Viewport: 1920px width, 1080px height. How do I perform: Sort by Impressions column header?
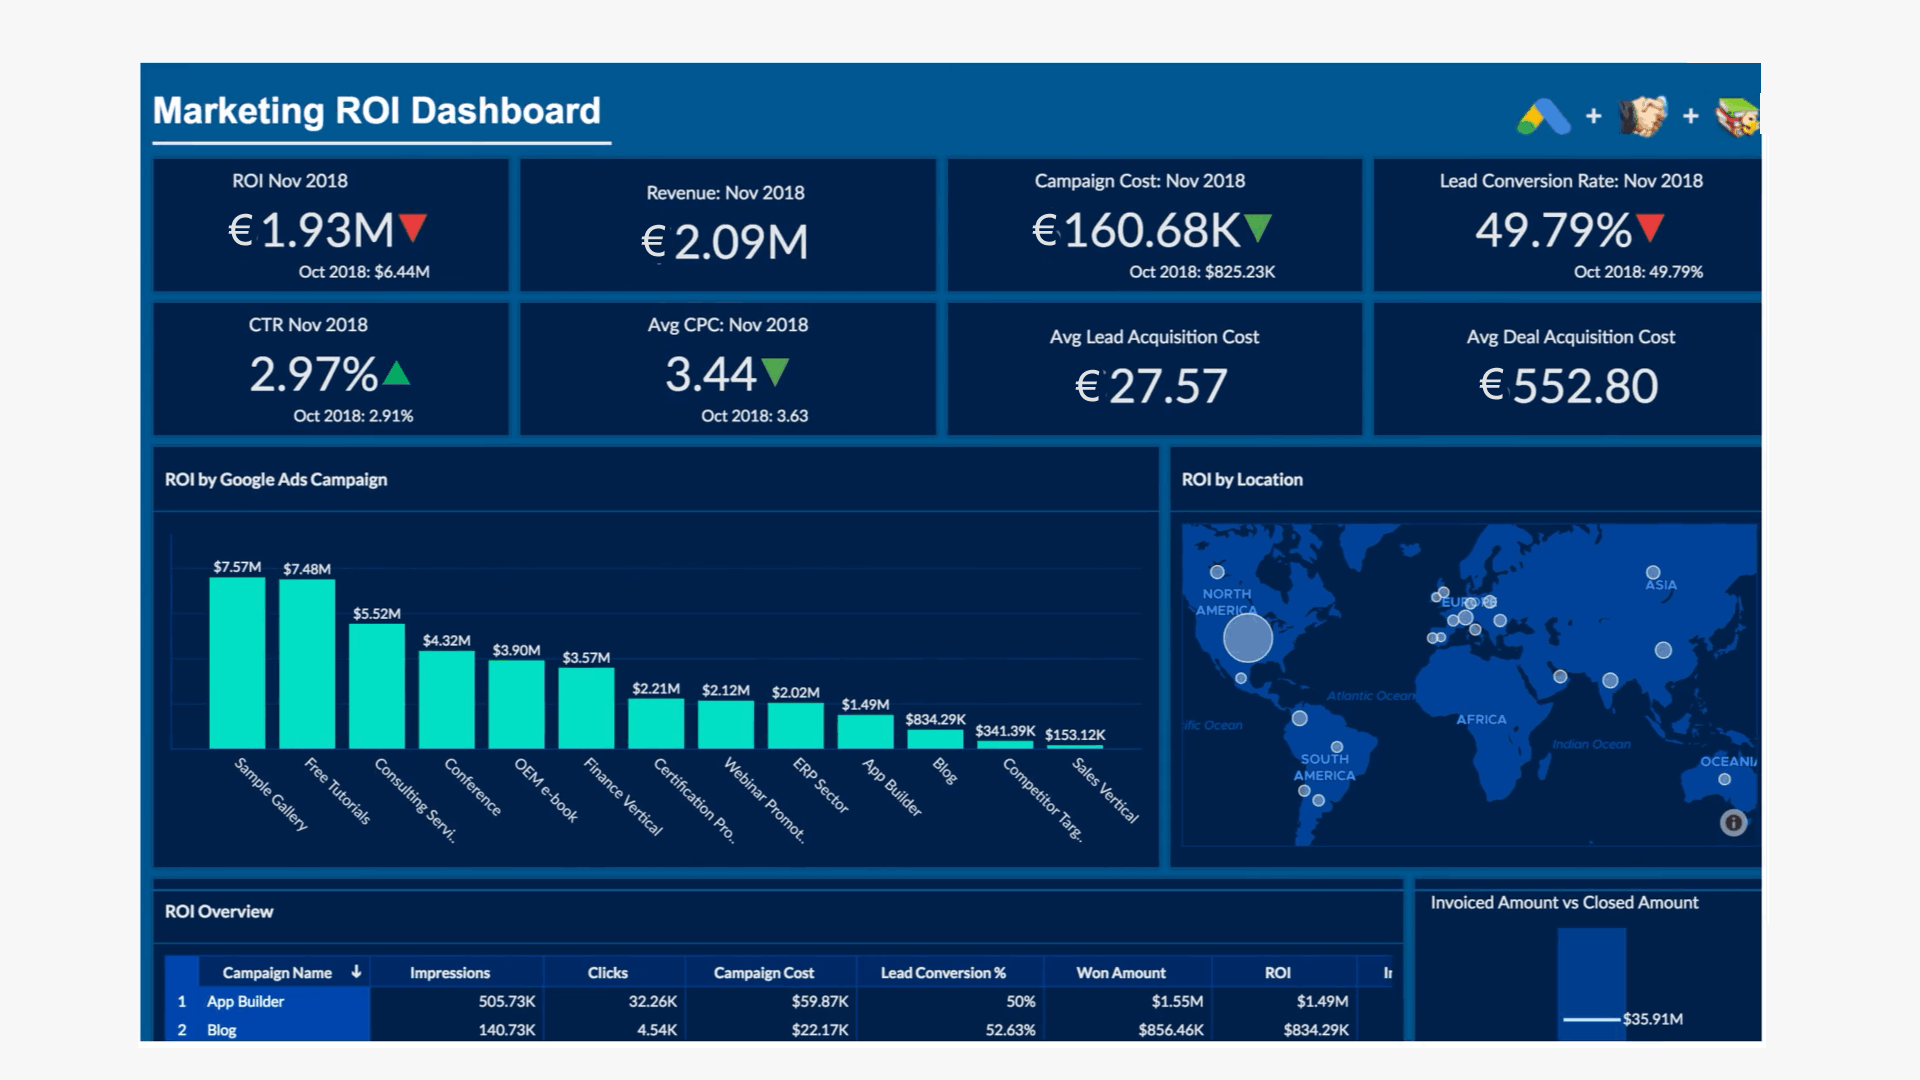click(x=450, y=973)
